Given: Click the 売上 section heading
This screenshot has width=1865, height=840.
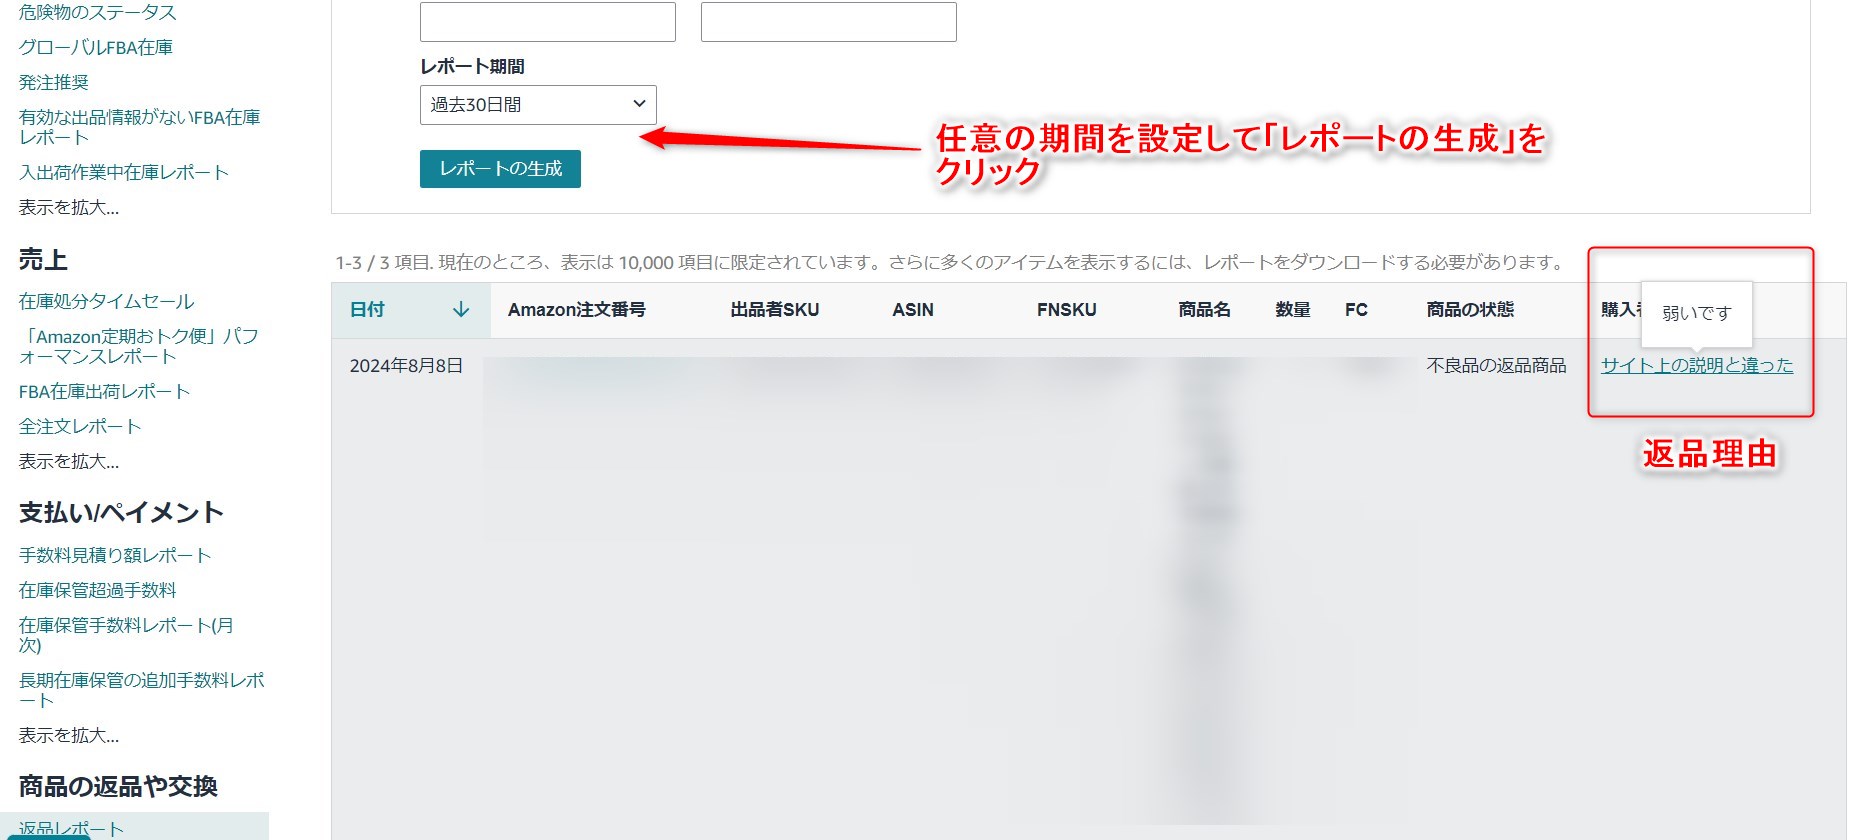Looking at the screenshot, I should coord(43,260).
